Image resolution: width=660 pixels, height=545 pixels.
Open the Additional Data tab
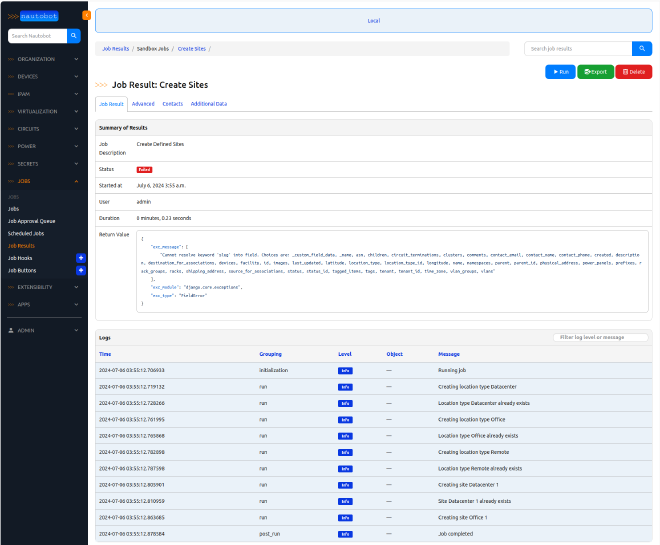pos(209,104)
